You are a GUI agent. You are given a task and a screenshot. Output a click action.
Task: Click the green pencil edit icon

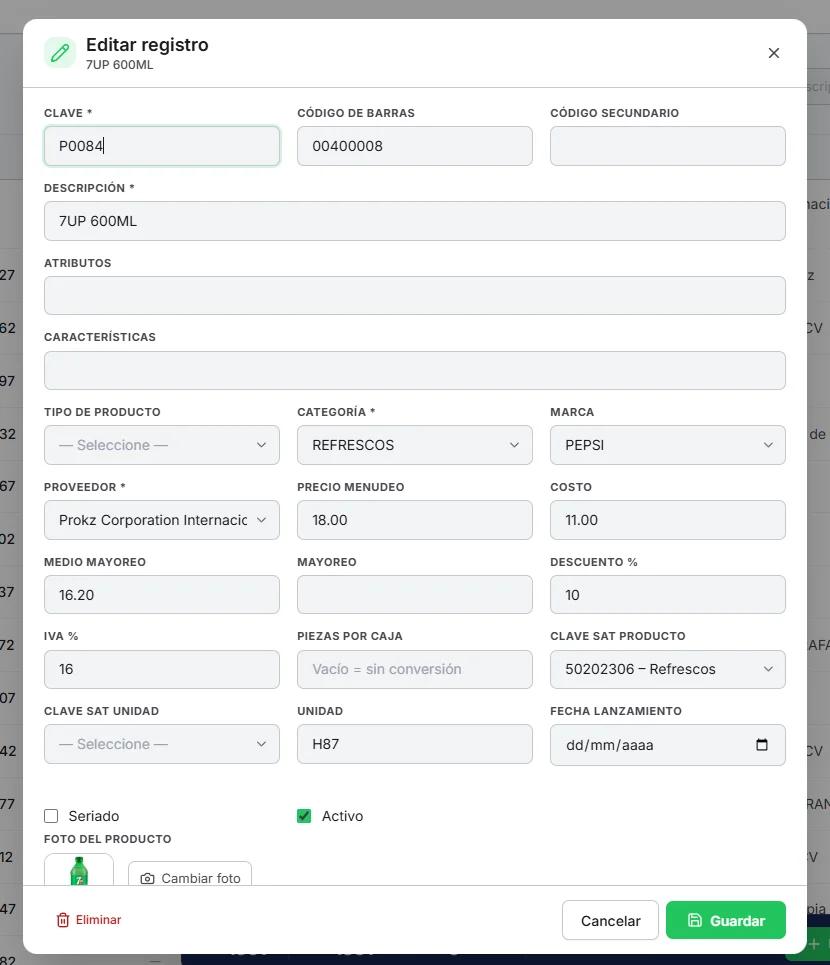(60, 53)
